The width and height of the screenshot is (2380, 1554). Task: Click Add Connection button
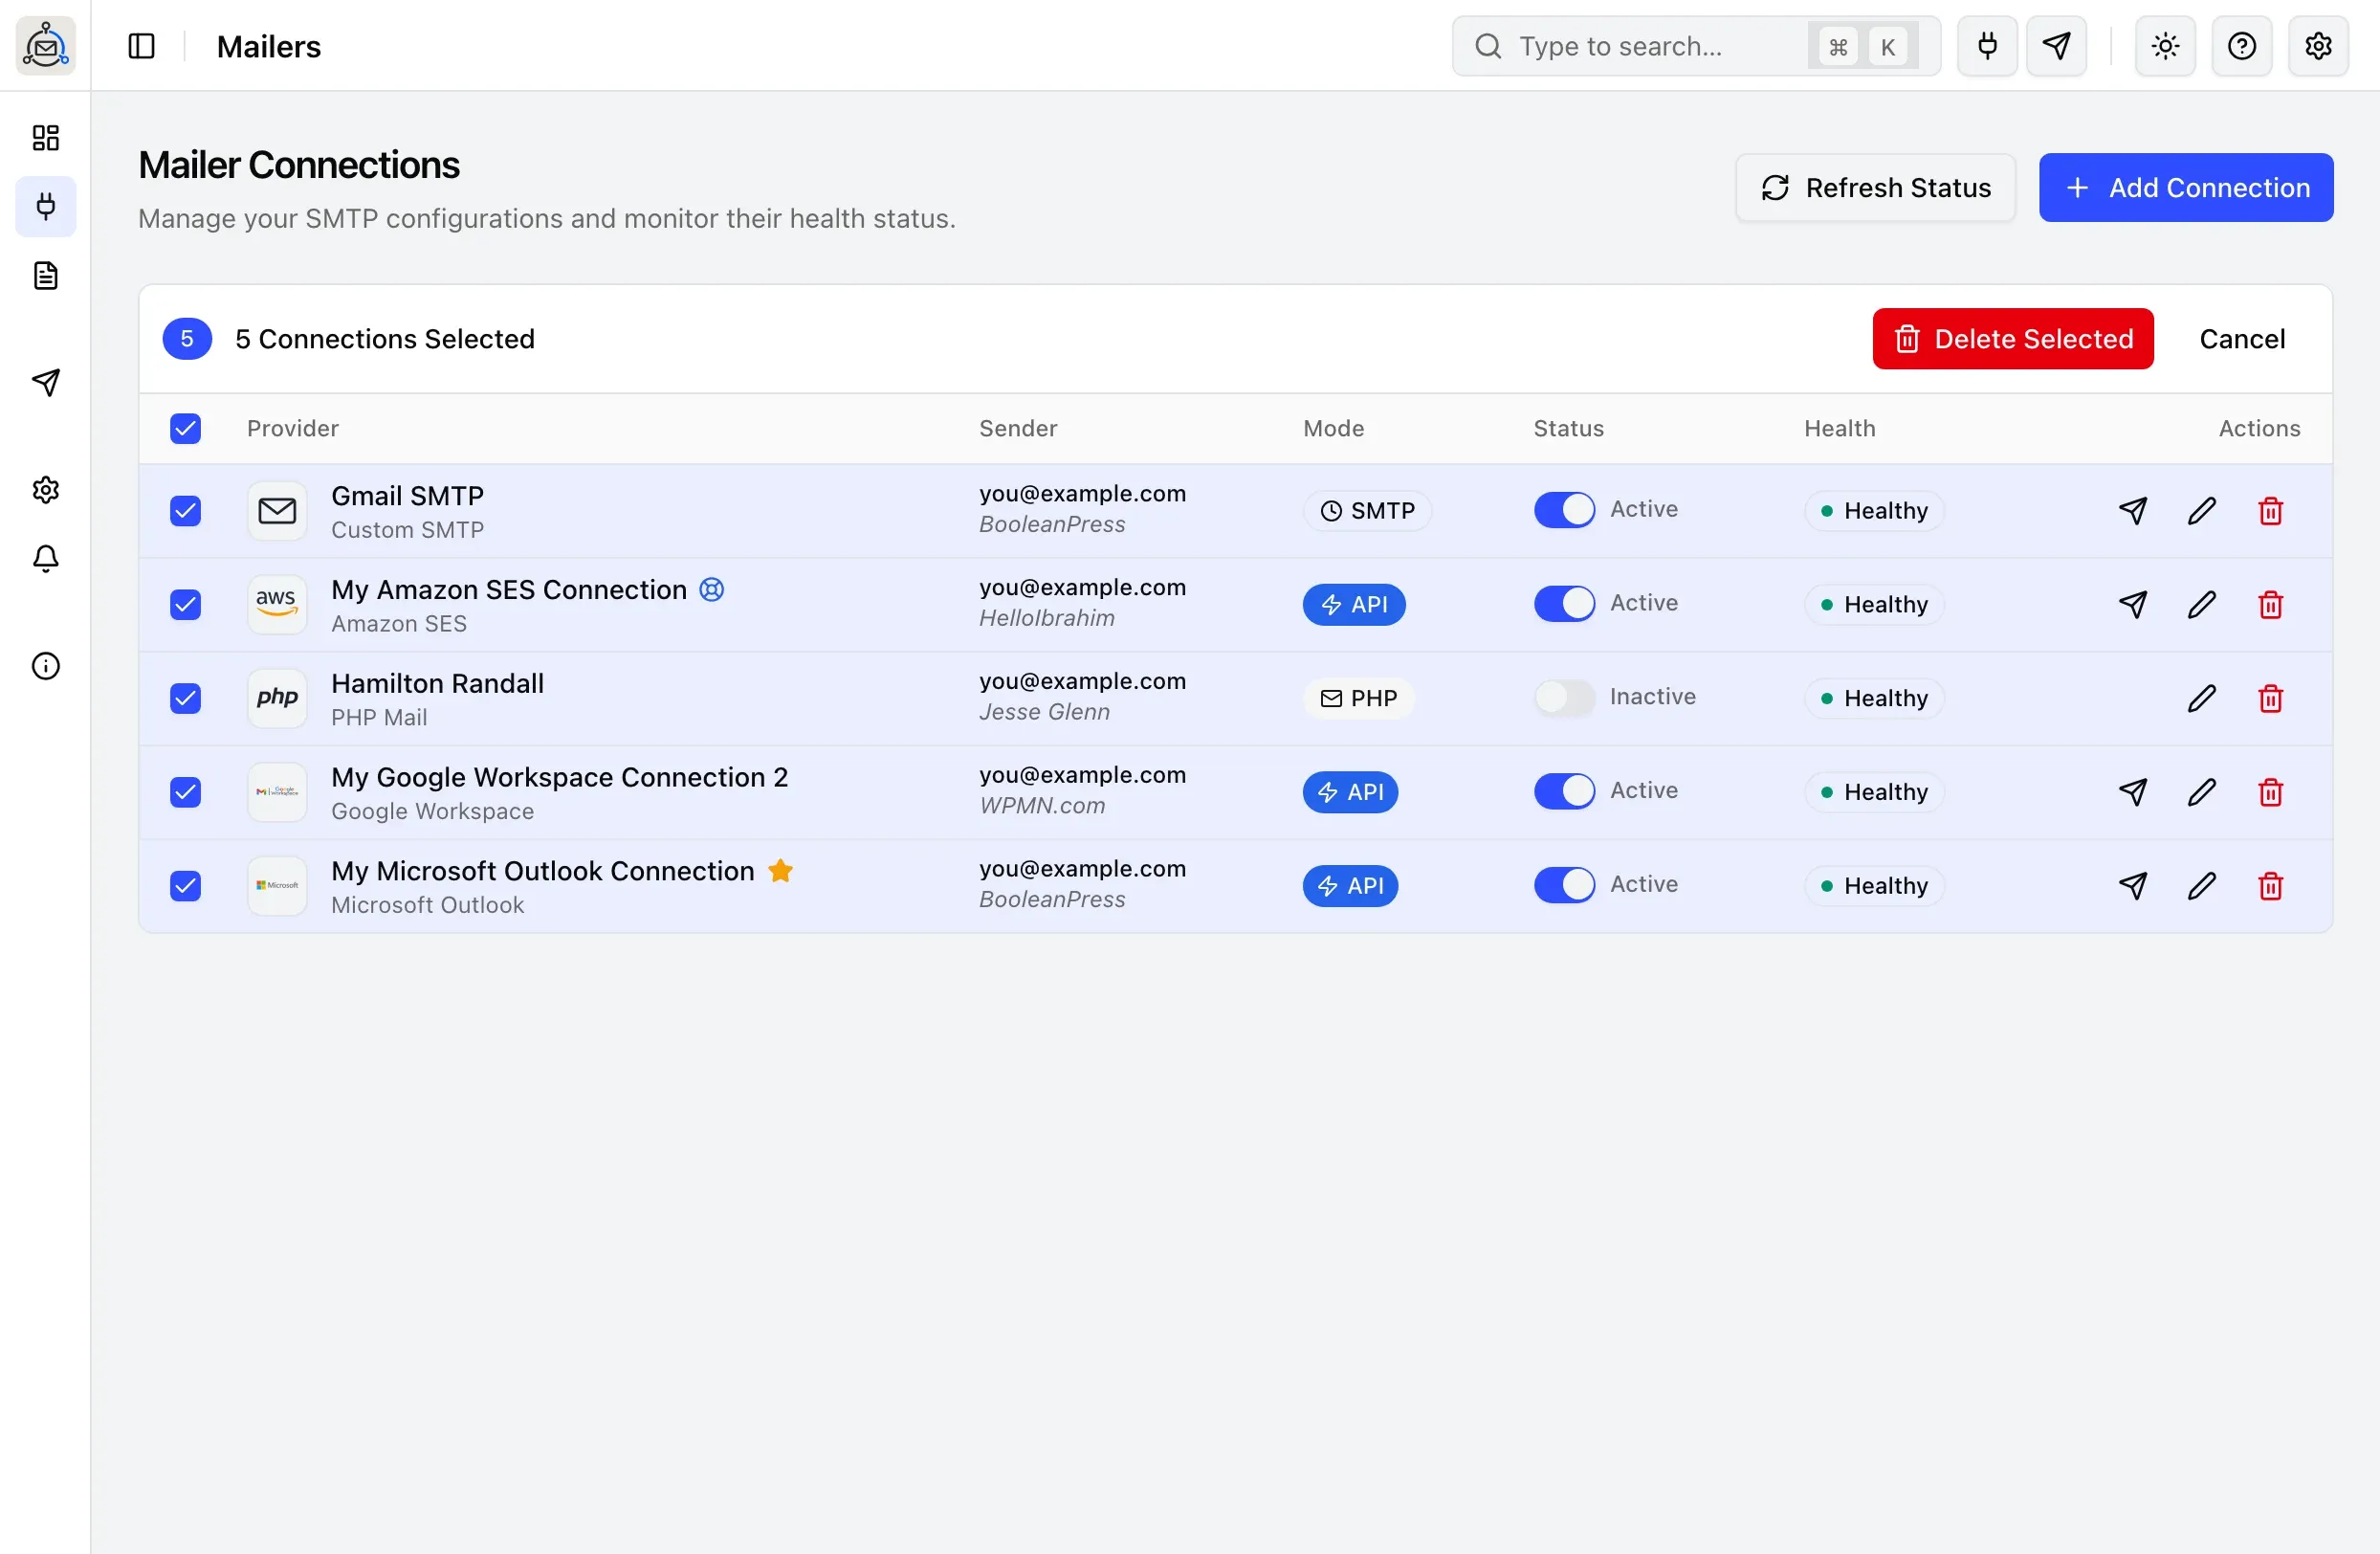coord(2186,188)
